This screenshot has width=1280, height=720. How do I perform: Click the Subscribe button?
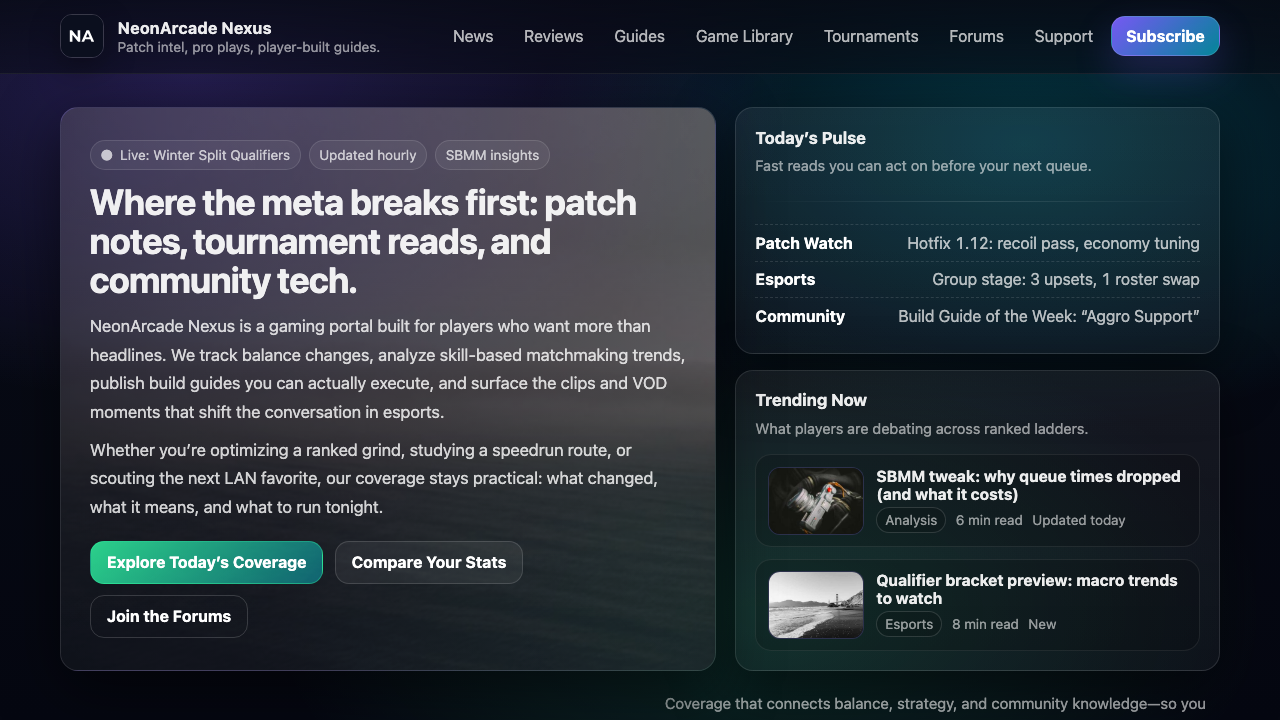1165,36
